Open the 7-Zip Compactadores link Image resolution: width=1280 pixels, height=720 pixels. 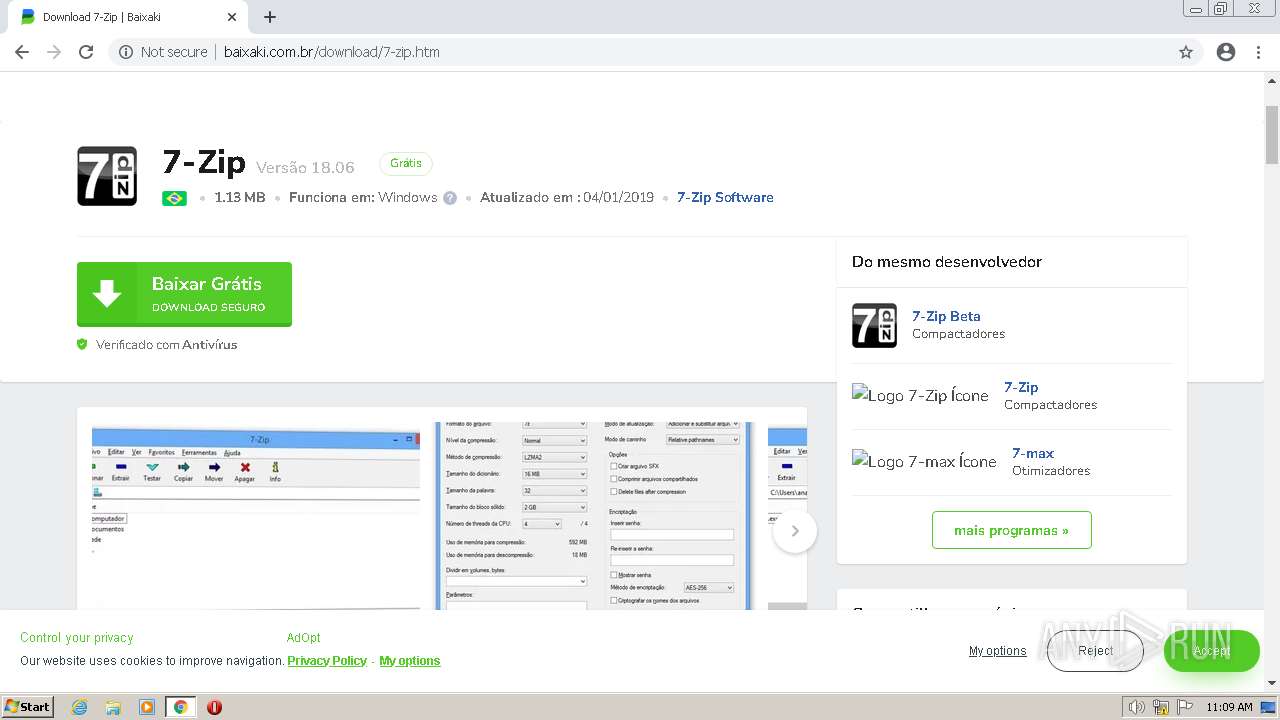click(1021, 387)
